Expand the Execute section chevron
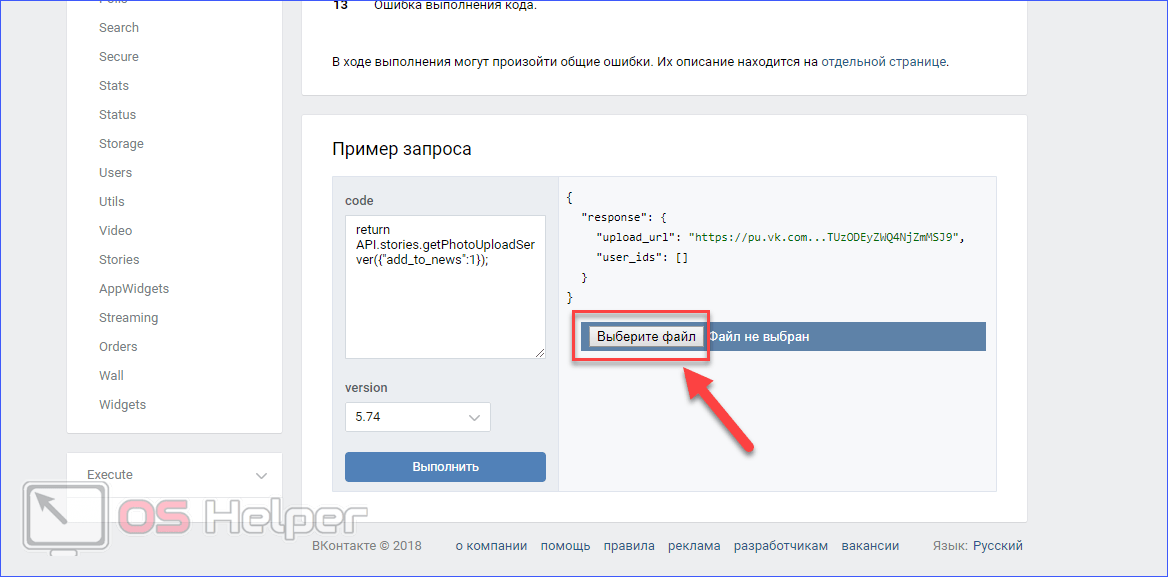Image resolution: width=1168 pixels, height=577 pixels. point(261,475)
